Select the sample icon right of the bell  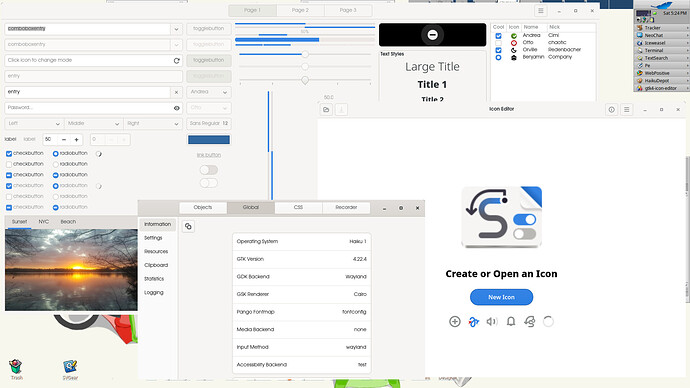point(529,322)
